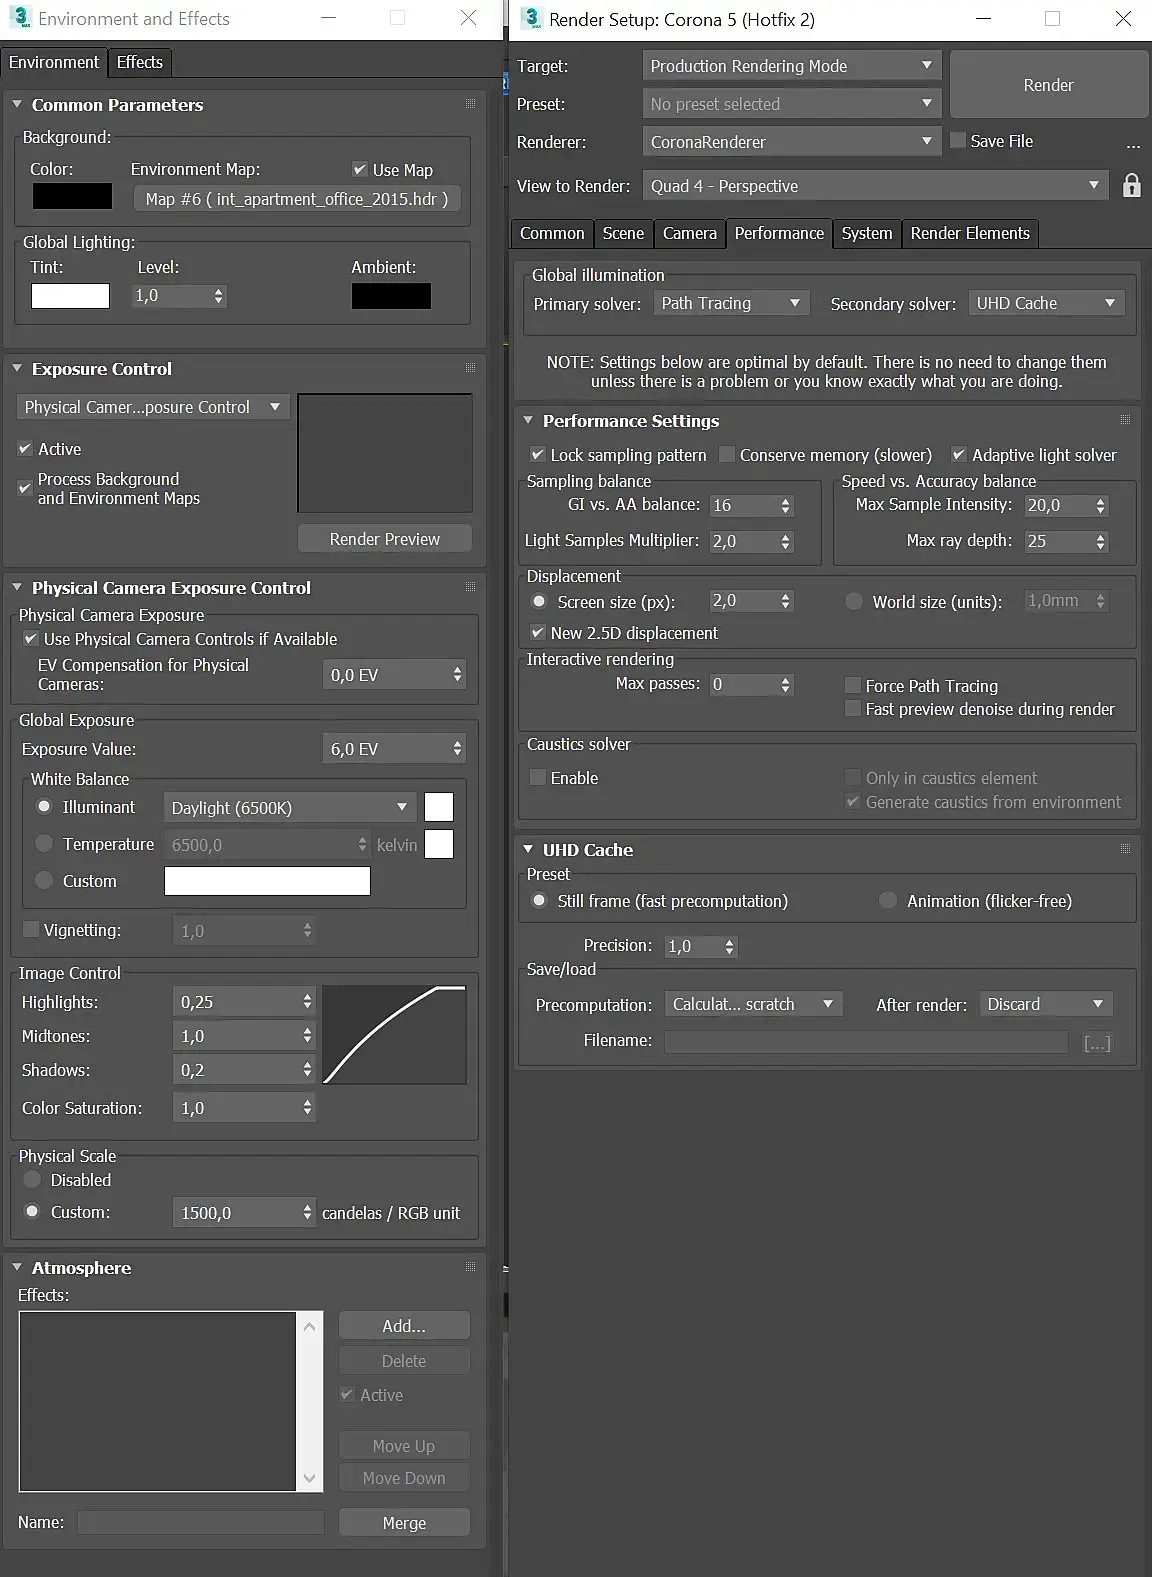Click the grip icon of Physical Camera Exposure Control rollout
Viewport: 1152px width, 1577px height.
(470, 586)
